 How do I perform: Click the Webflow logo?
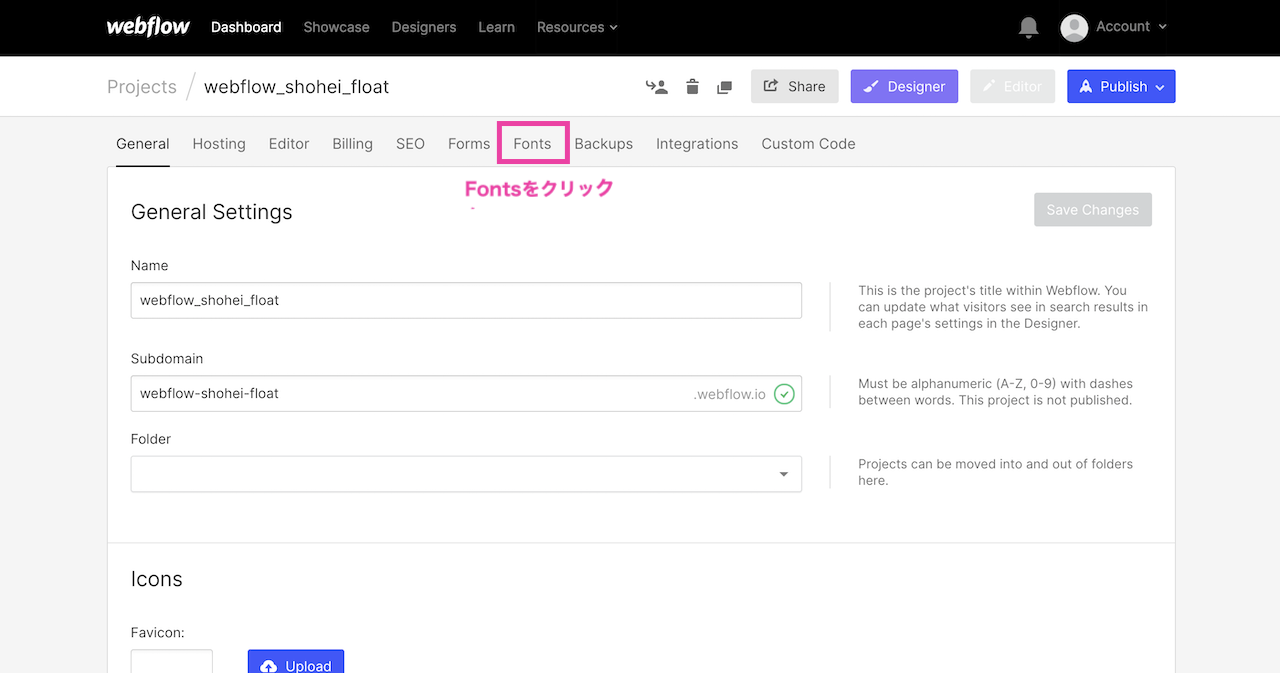tap(148, 27)
